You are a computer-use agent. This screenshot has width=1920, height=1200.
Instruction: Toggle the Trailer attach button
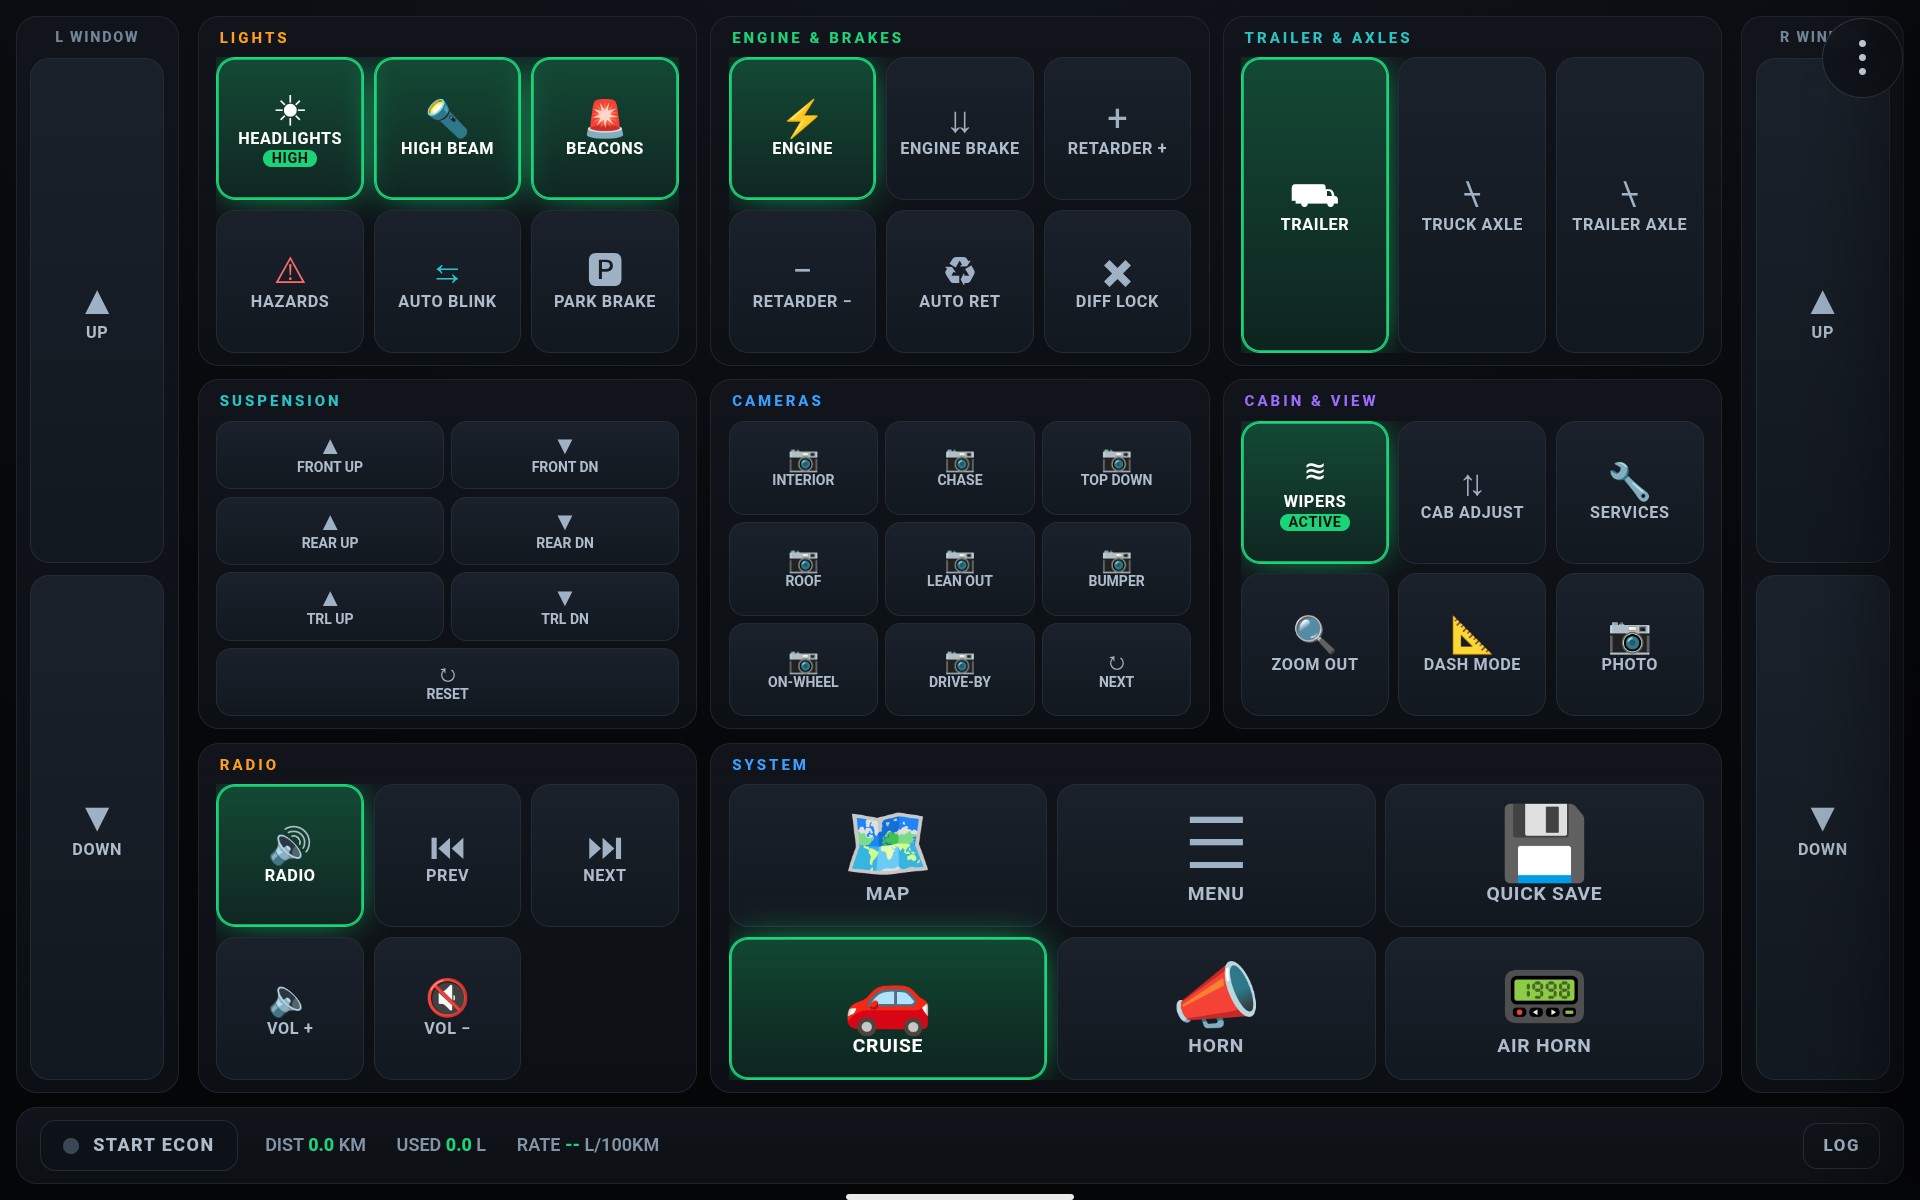1314,205
